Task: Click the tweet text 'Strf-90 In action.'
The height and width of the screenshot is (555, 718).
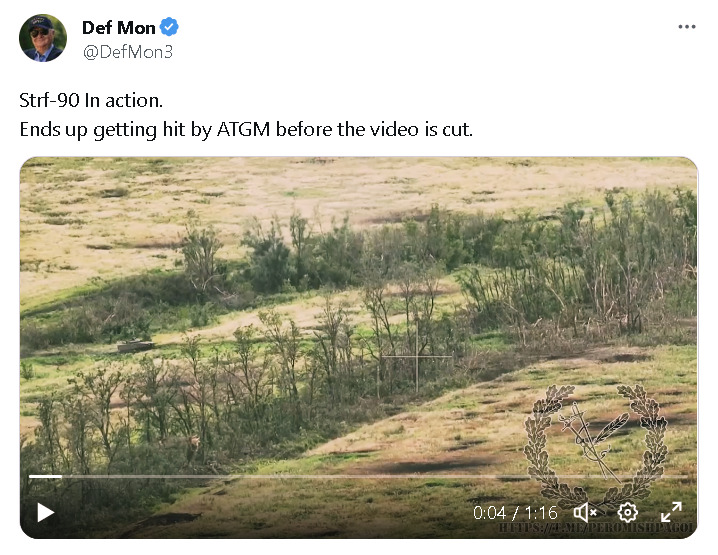Action: [91, 100]
